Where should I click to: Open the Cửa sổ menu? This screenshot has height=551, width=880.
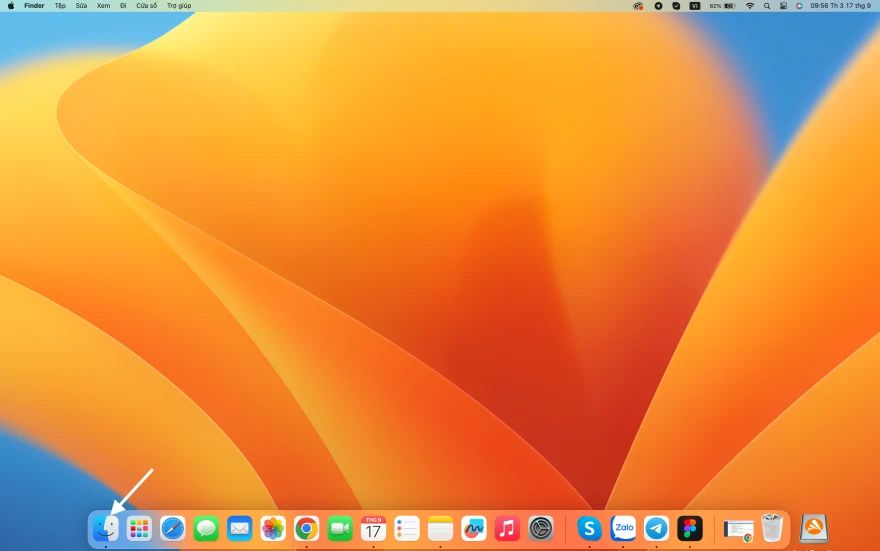click(x=146, y=6)
